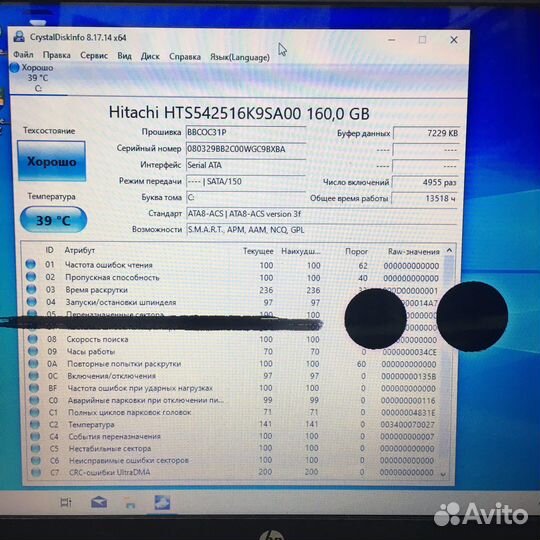Click the Стандарт ATA8-ACS field
Viewport: 540px width, 540px height.
coord(322,214)
